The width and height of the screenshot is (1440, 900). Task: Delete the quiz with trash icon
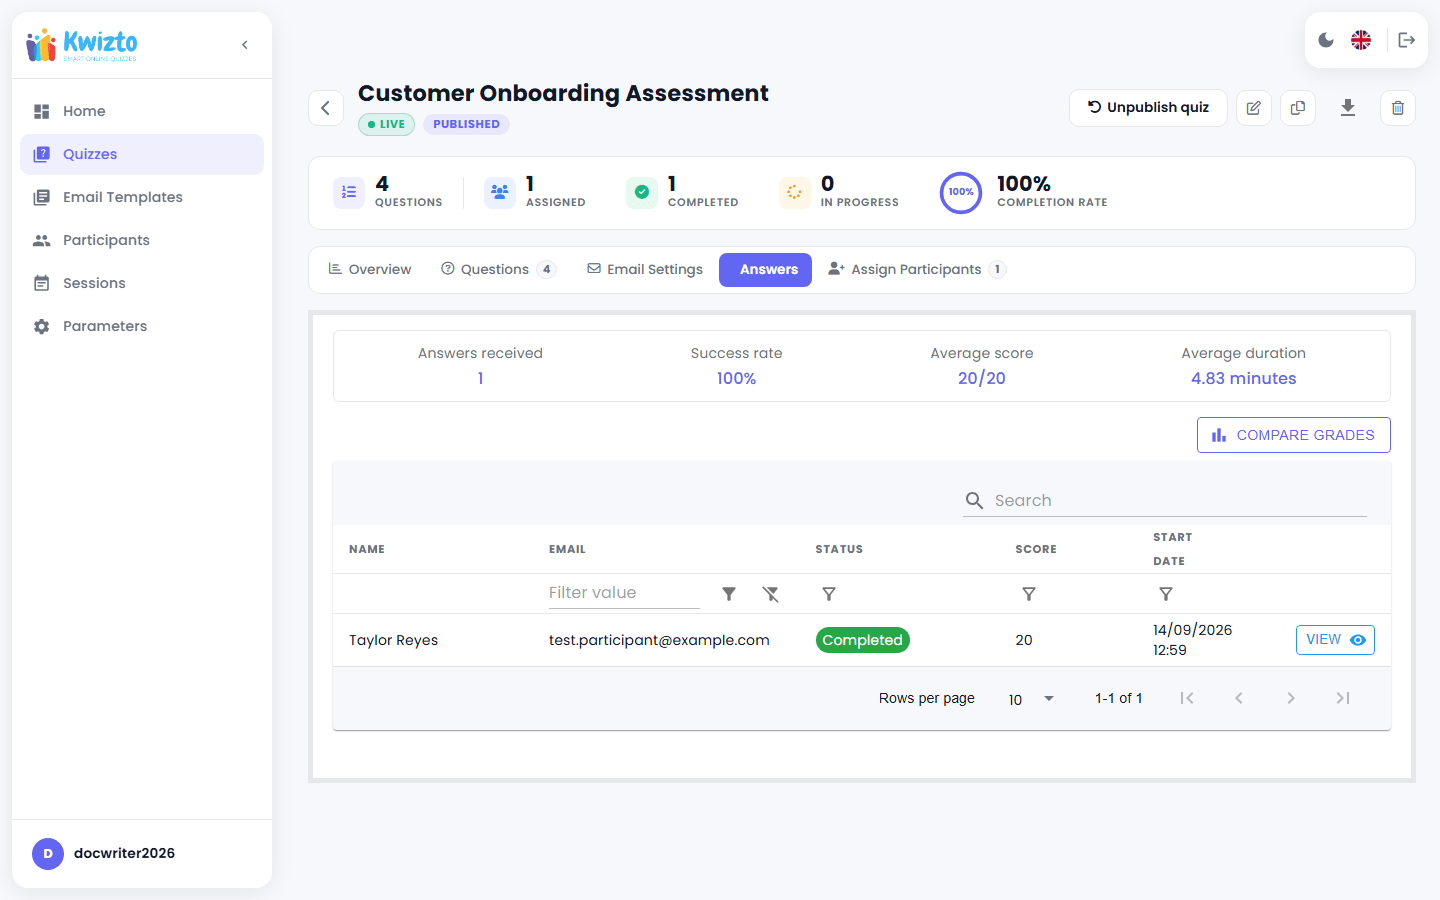point(1398,108)
